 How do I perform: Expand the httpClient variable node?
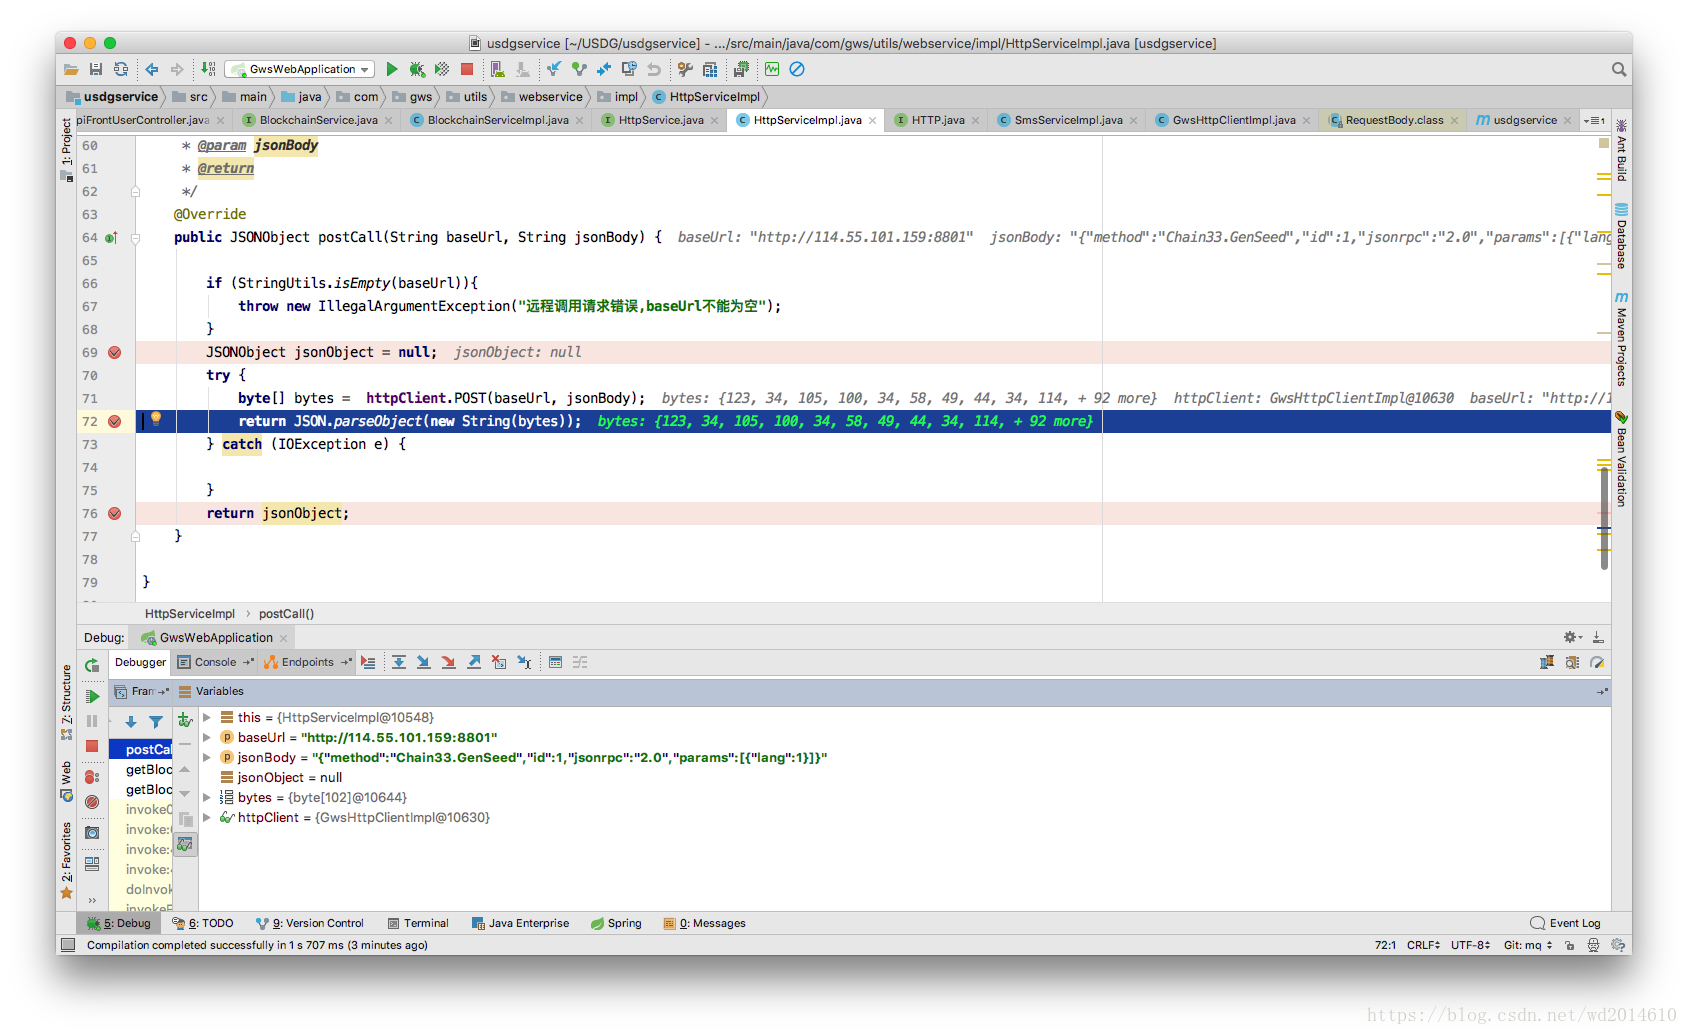[x=207, y=817]
